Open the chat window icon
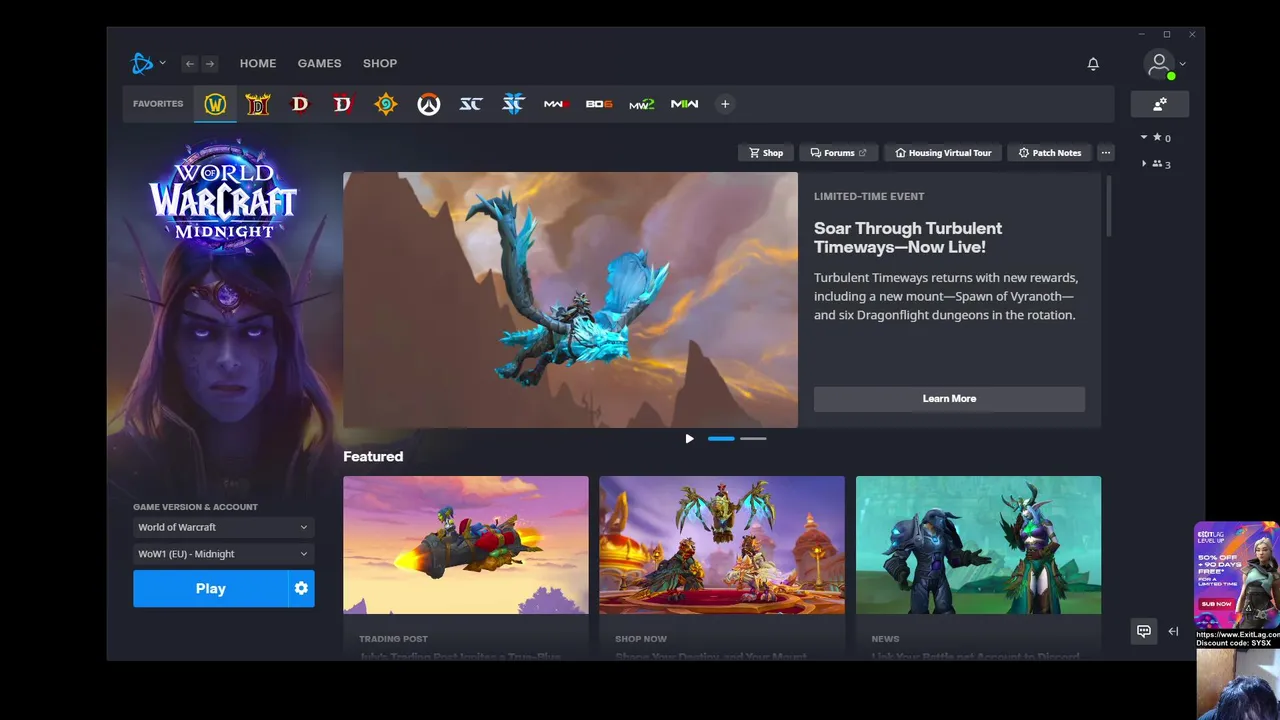 click(1144, 631)
